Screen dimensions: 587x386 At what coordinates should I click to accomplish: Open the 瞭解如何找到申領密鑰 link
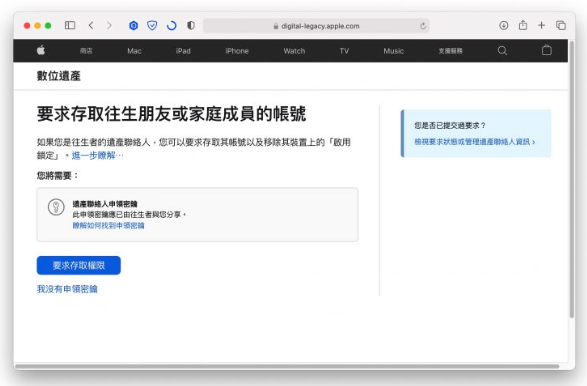109,225
